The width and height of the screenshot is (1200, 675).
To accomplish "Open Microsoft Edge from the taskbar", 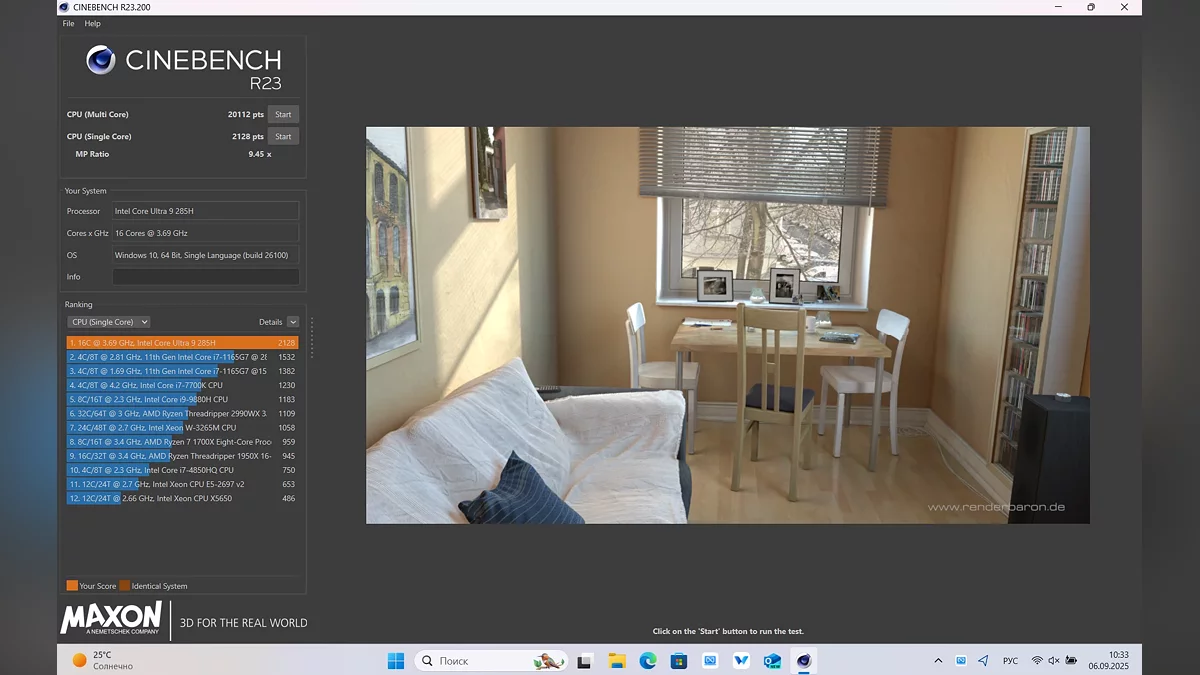I will click(648, 661).
